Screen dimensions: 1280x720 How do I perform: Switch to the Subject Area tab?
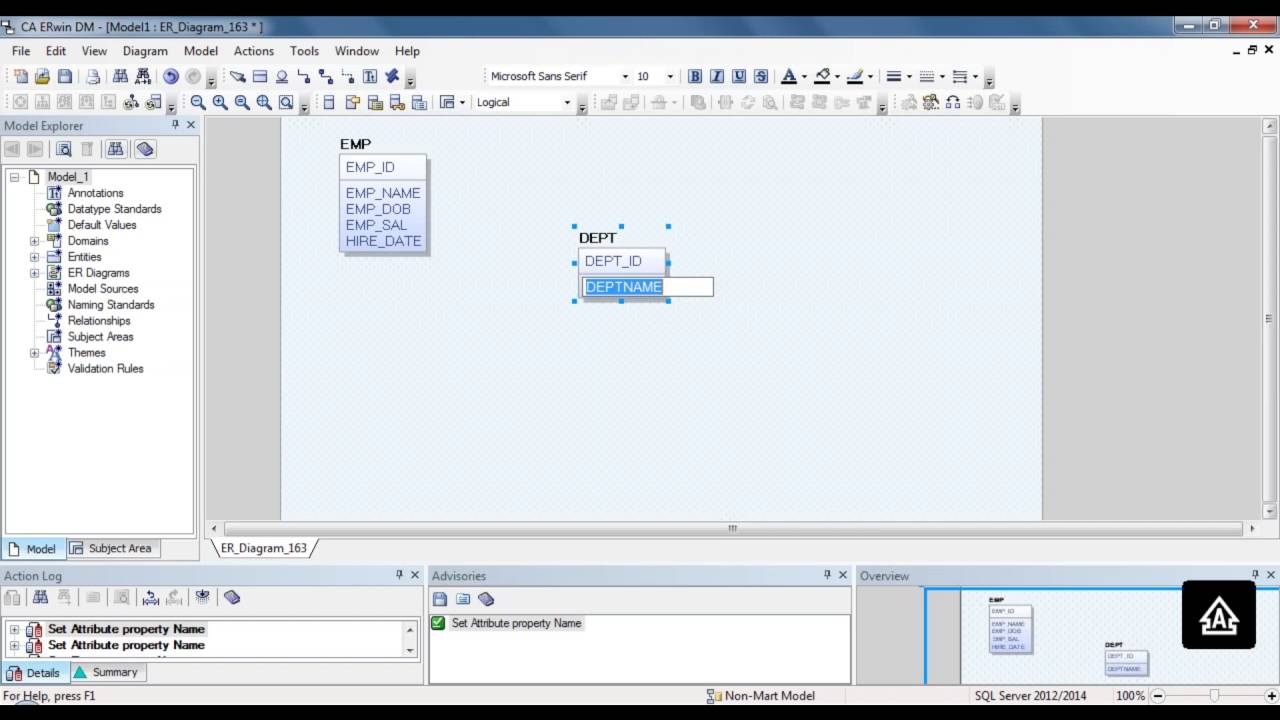(x=111, y=548)
